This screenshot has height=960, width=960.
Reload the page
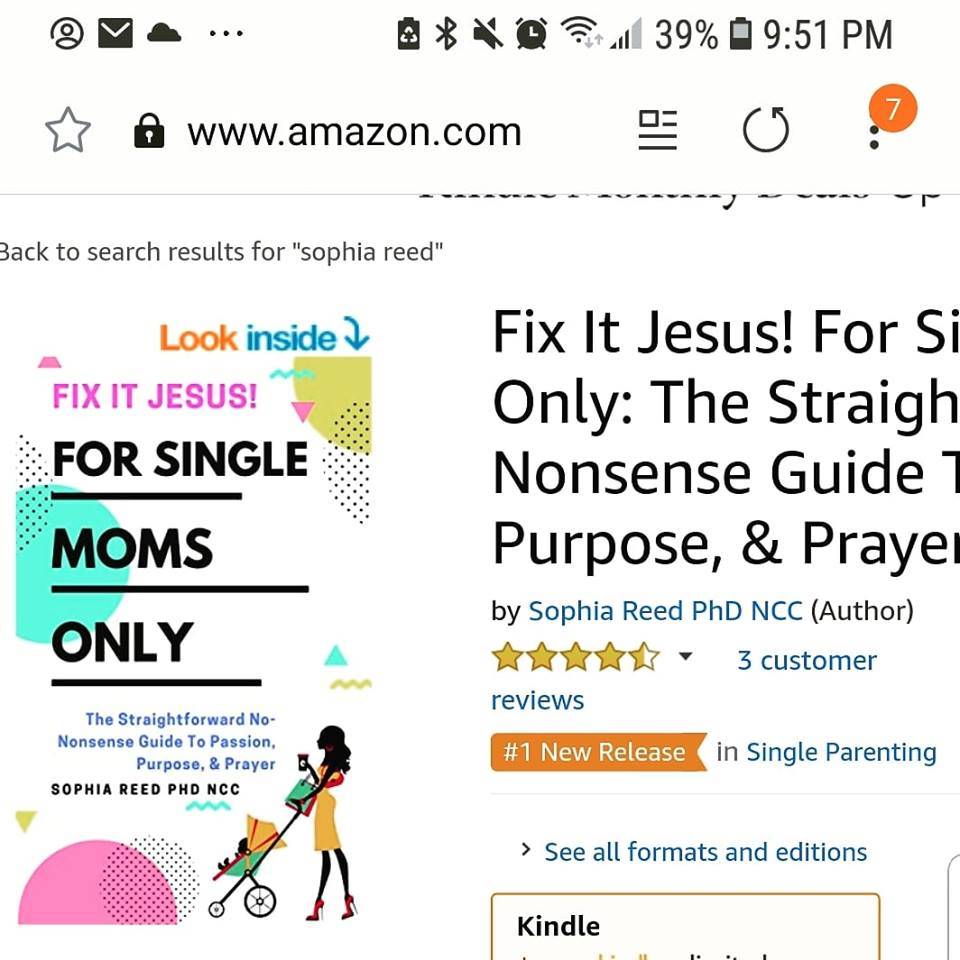[765, 129]
